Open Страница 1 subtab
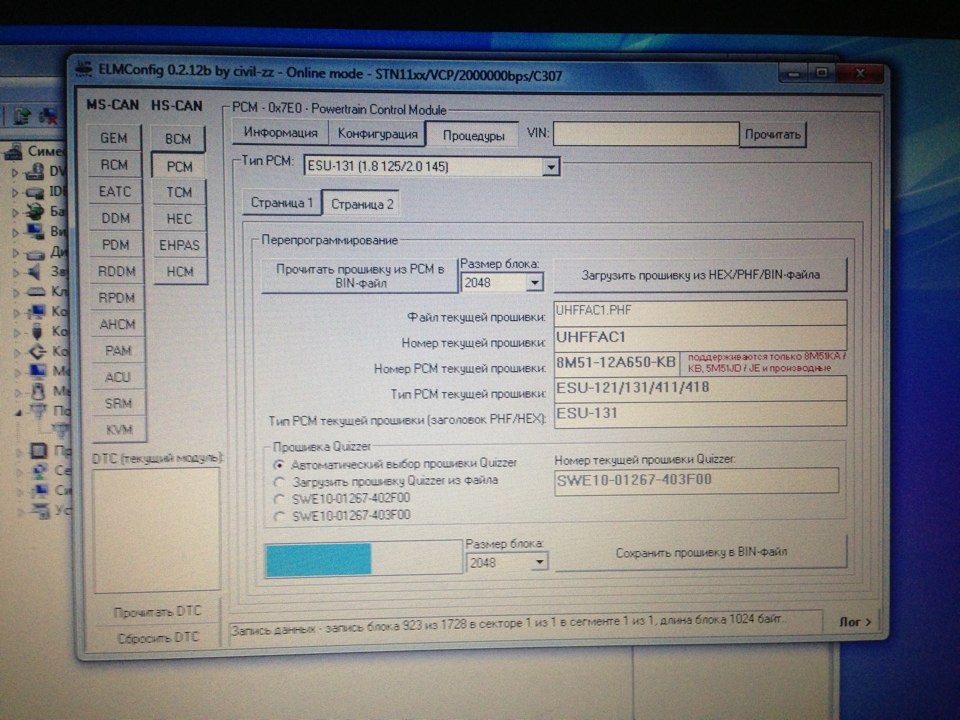 282,203
